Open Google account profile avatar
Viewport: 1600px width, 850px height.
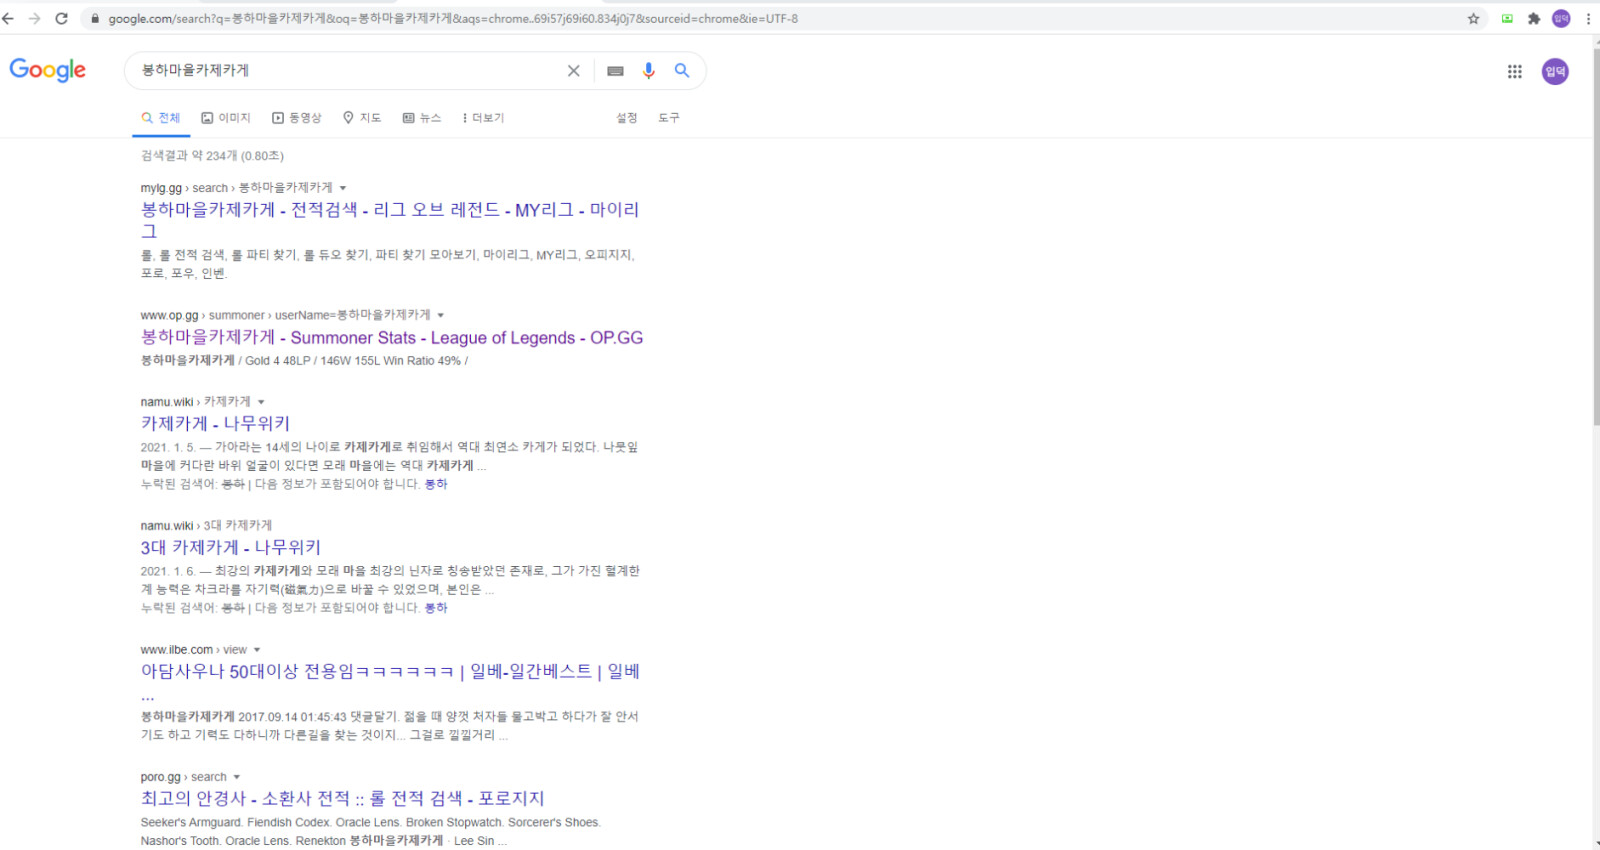click(1555, 72)
